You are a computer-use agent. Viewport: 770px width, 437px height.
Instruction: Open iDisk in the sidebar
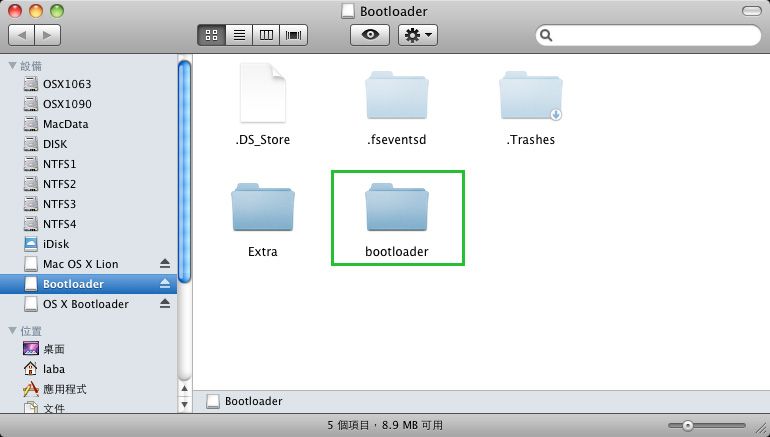coord(88,244)
